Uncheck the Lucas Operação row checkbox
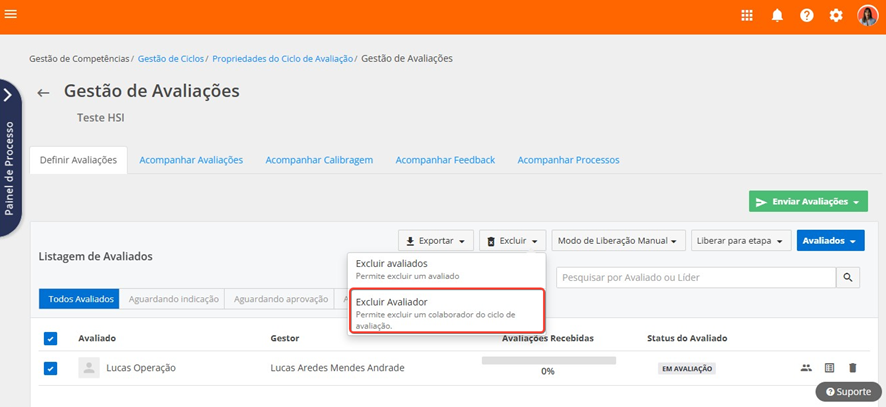 [x=51, y=368]
